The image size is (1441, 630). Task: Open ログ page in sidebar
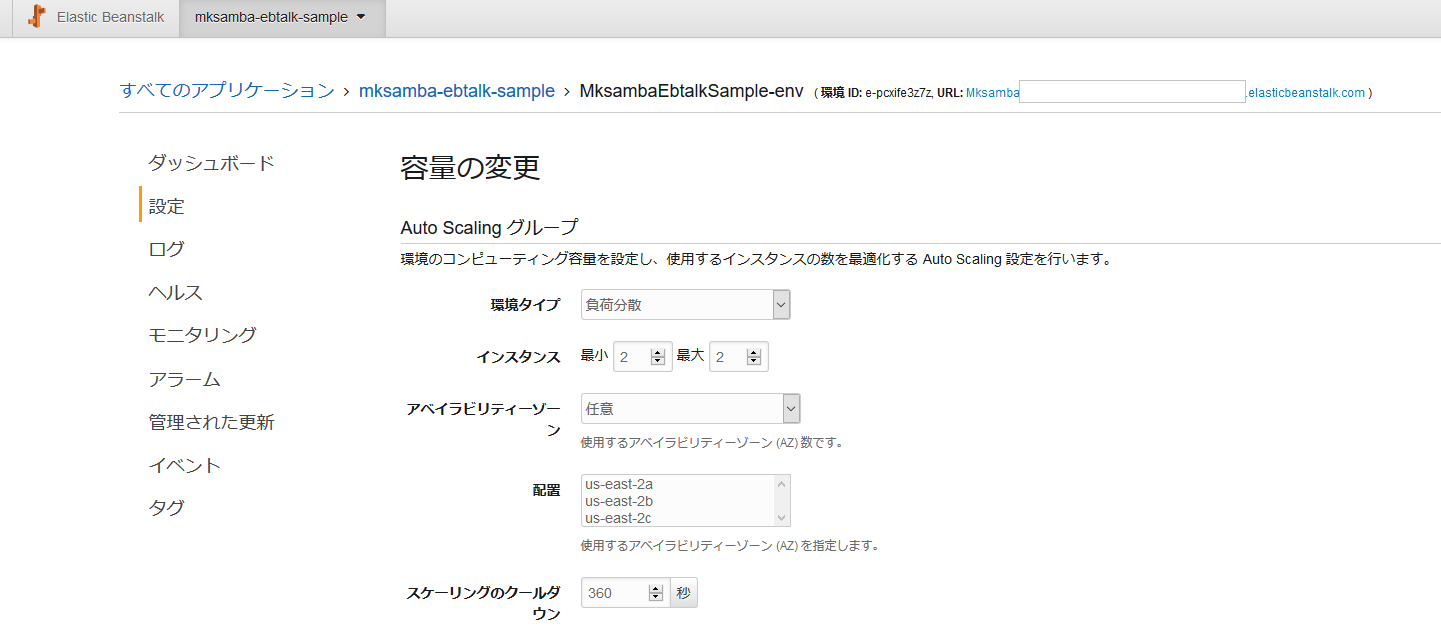click(x=166, y=249)
